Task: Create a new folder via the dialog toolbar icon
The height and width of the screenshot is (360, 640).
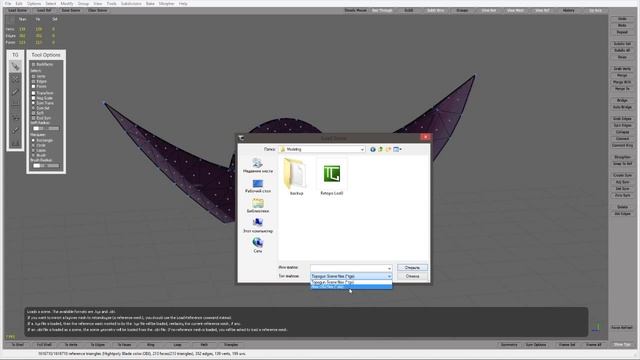Action: pyautogui.click(x=388, y=149)
